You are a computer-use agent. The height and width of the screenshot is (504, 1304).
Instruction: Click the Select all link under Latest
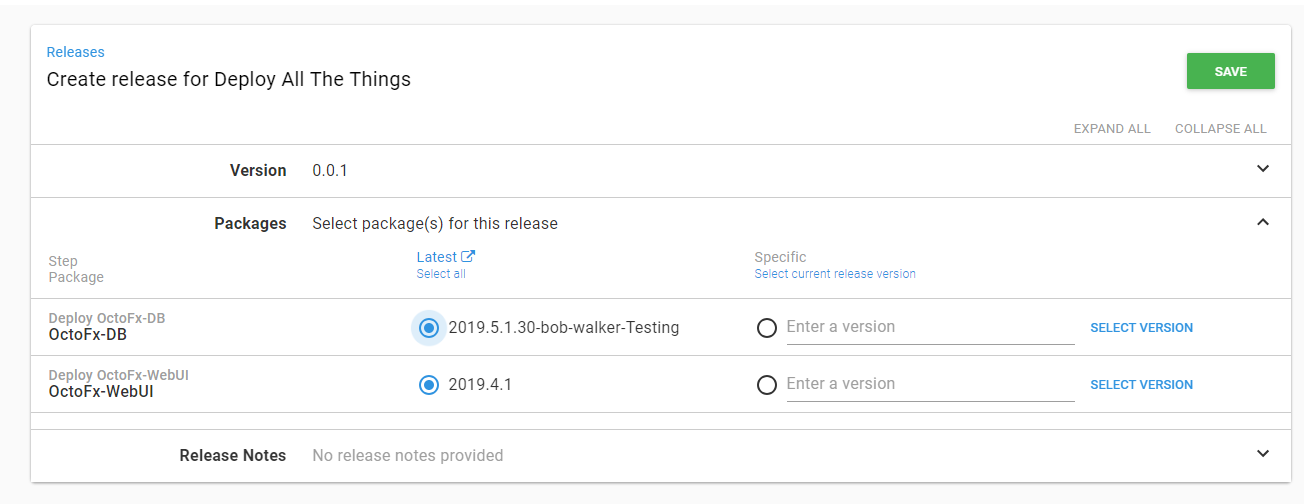(440, 274)
